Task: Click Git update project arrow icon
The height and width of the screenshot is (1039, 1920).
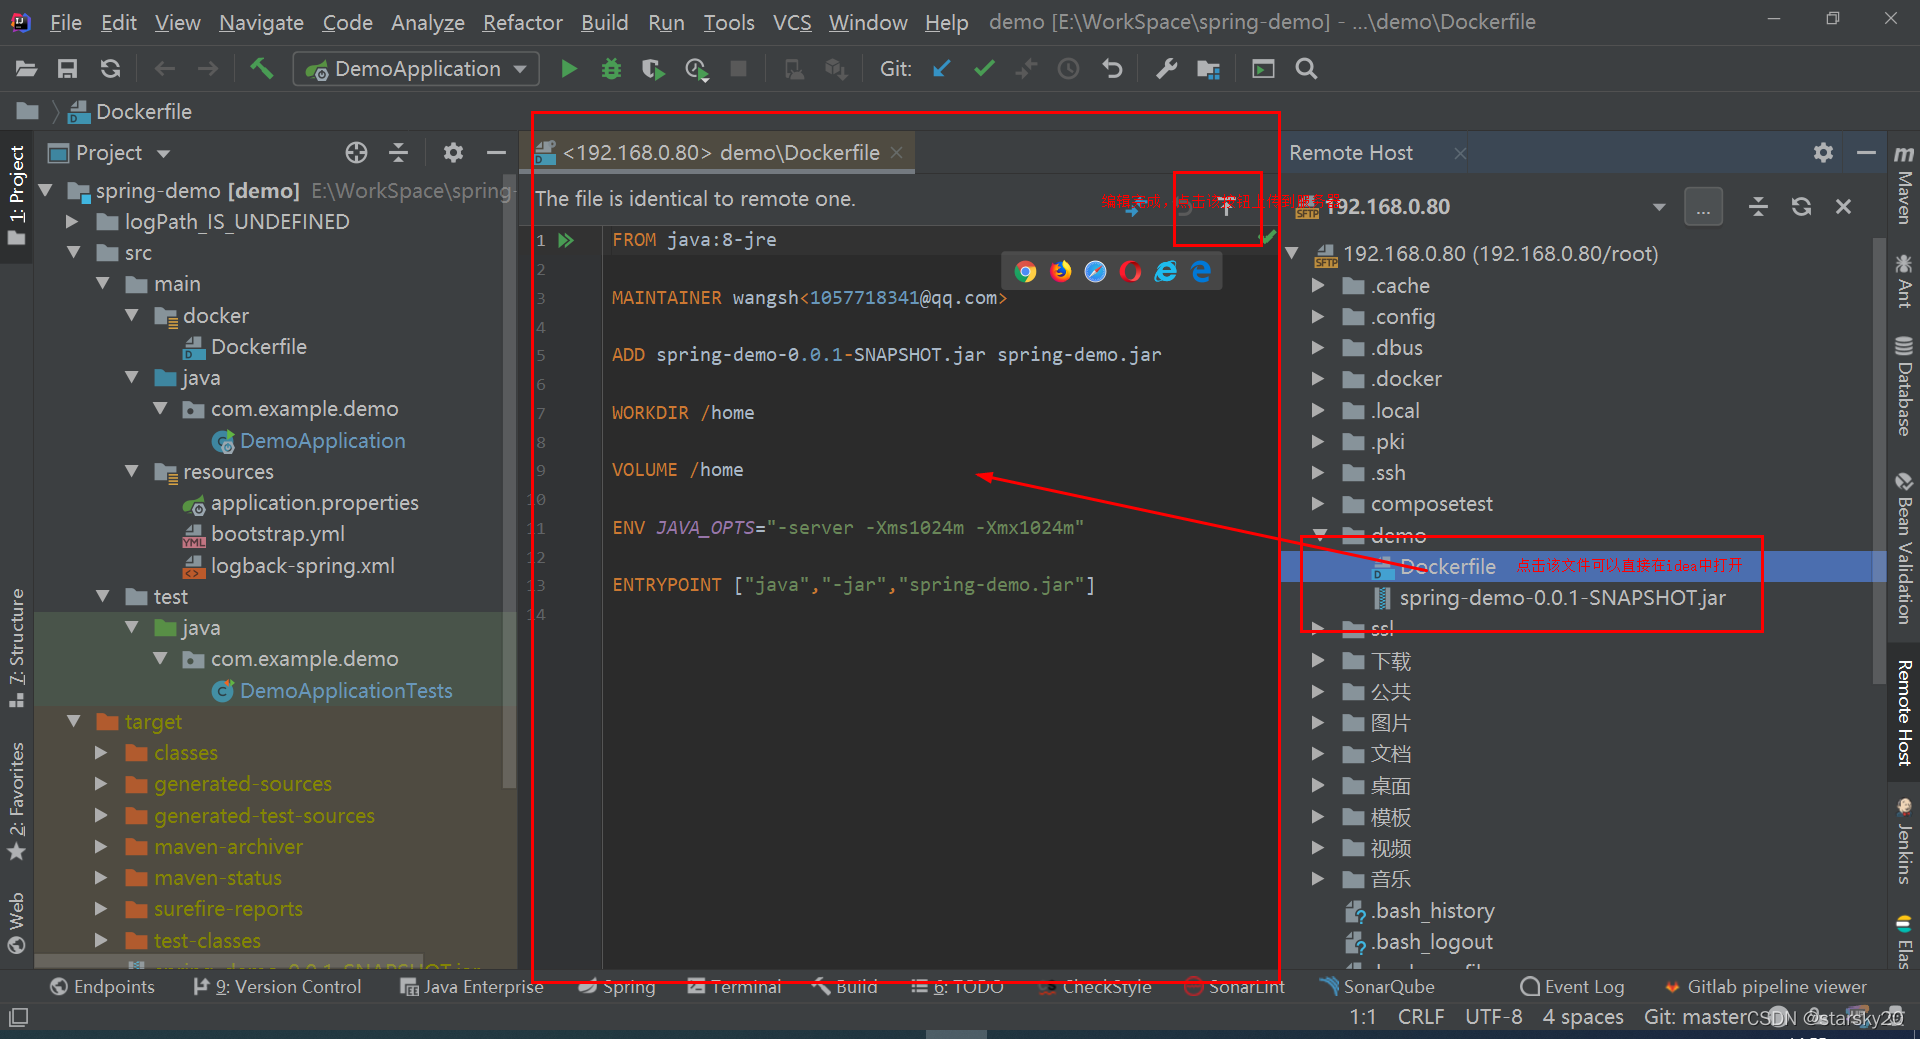Action: point(941,69)
